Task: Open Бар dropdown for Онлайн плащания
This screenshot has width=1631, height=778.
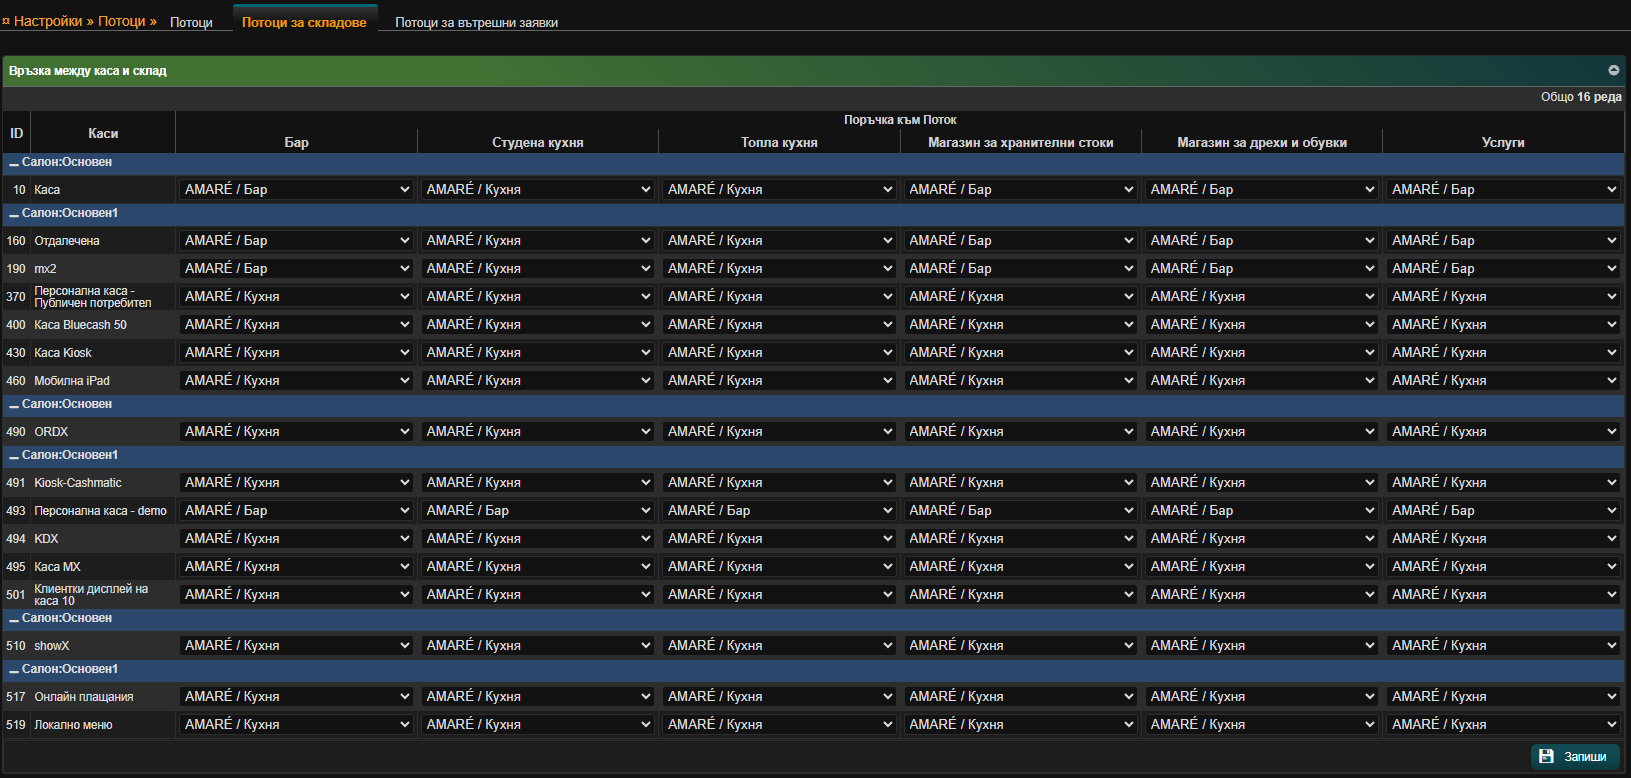Action: coord(296,696)
